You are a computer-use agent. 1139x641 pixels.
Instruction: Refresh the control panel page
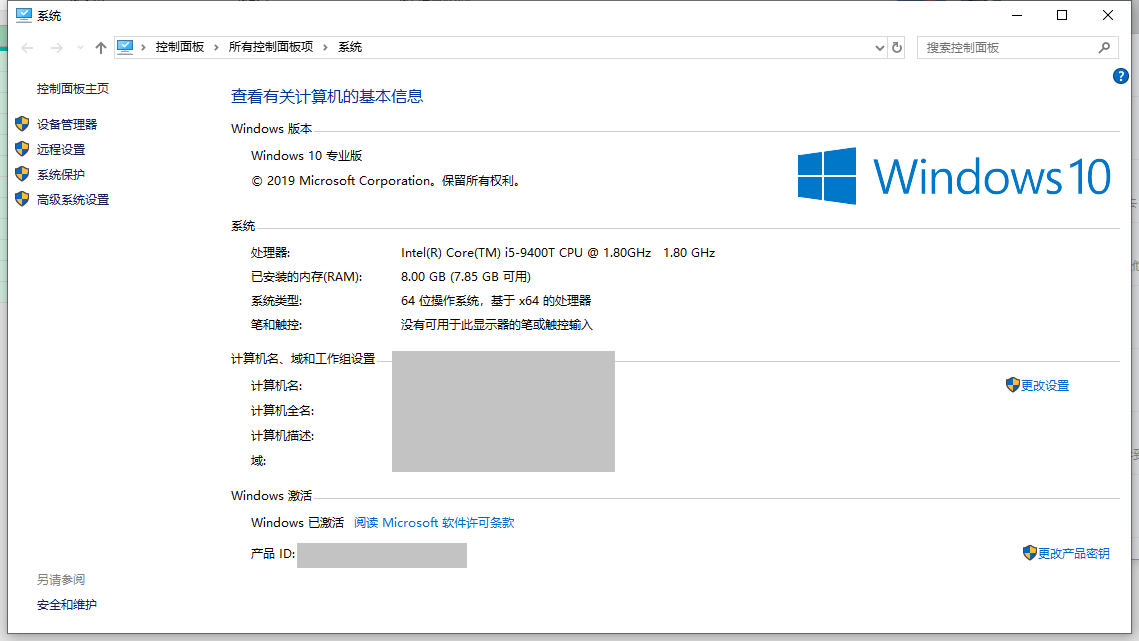click(x=896, y=47)
